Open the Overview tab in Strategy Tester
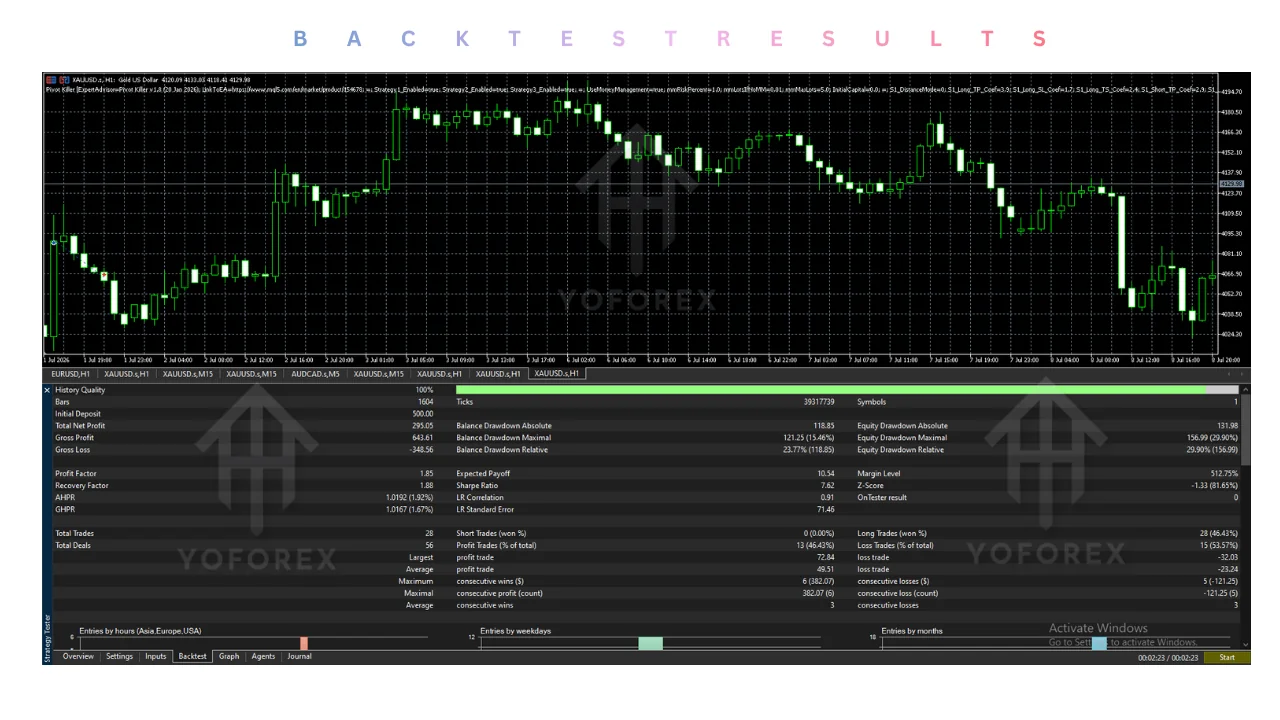1280x720 pixels. [78, 657]
